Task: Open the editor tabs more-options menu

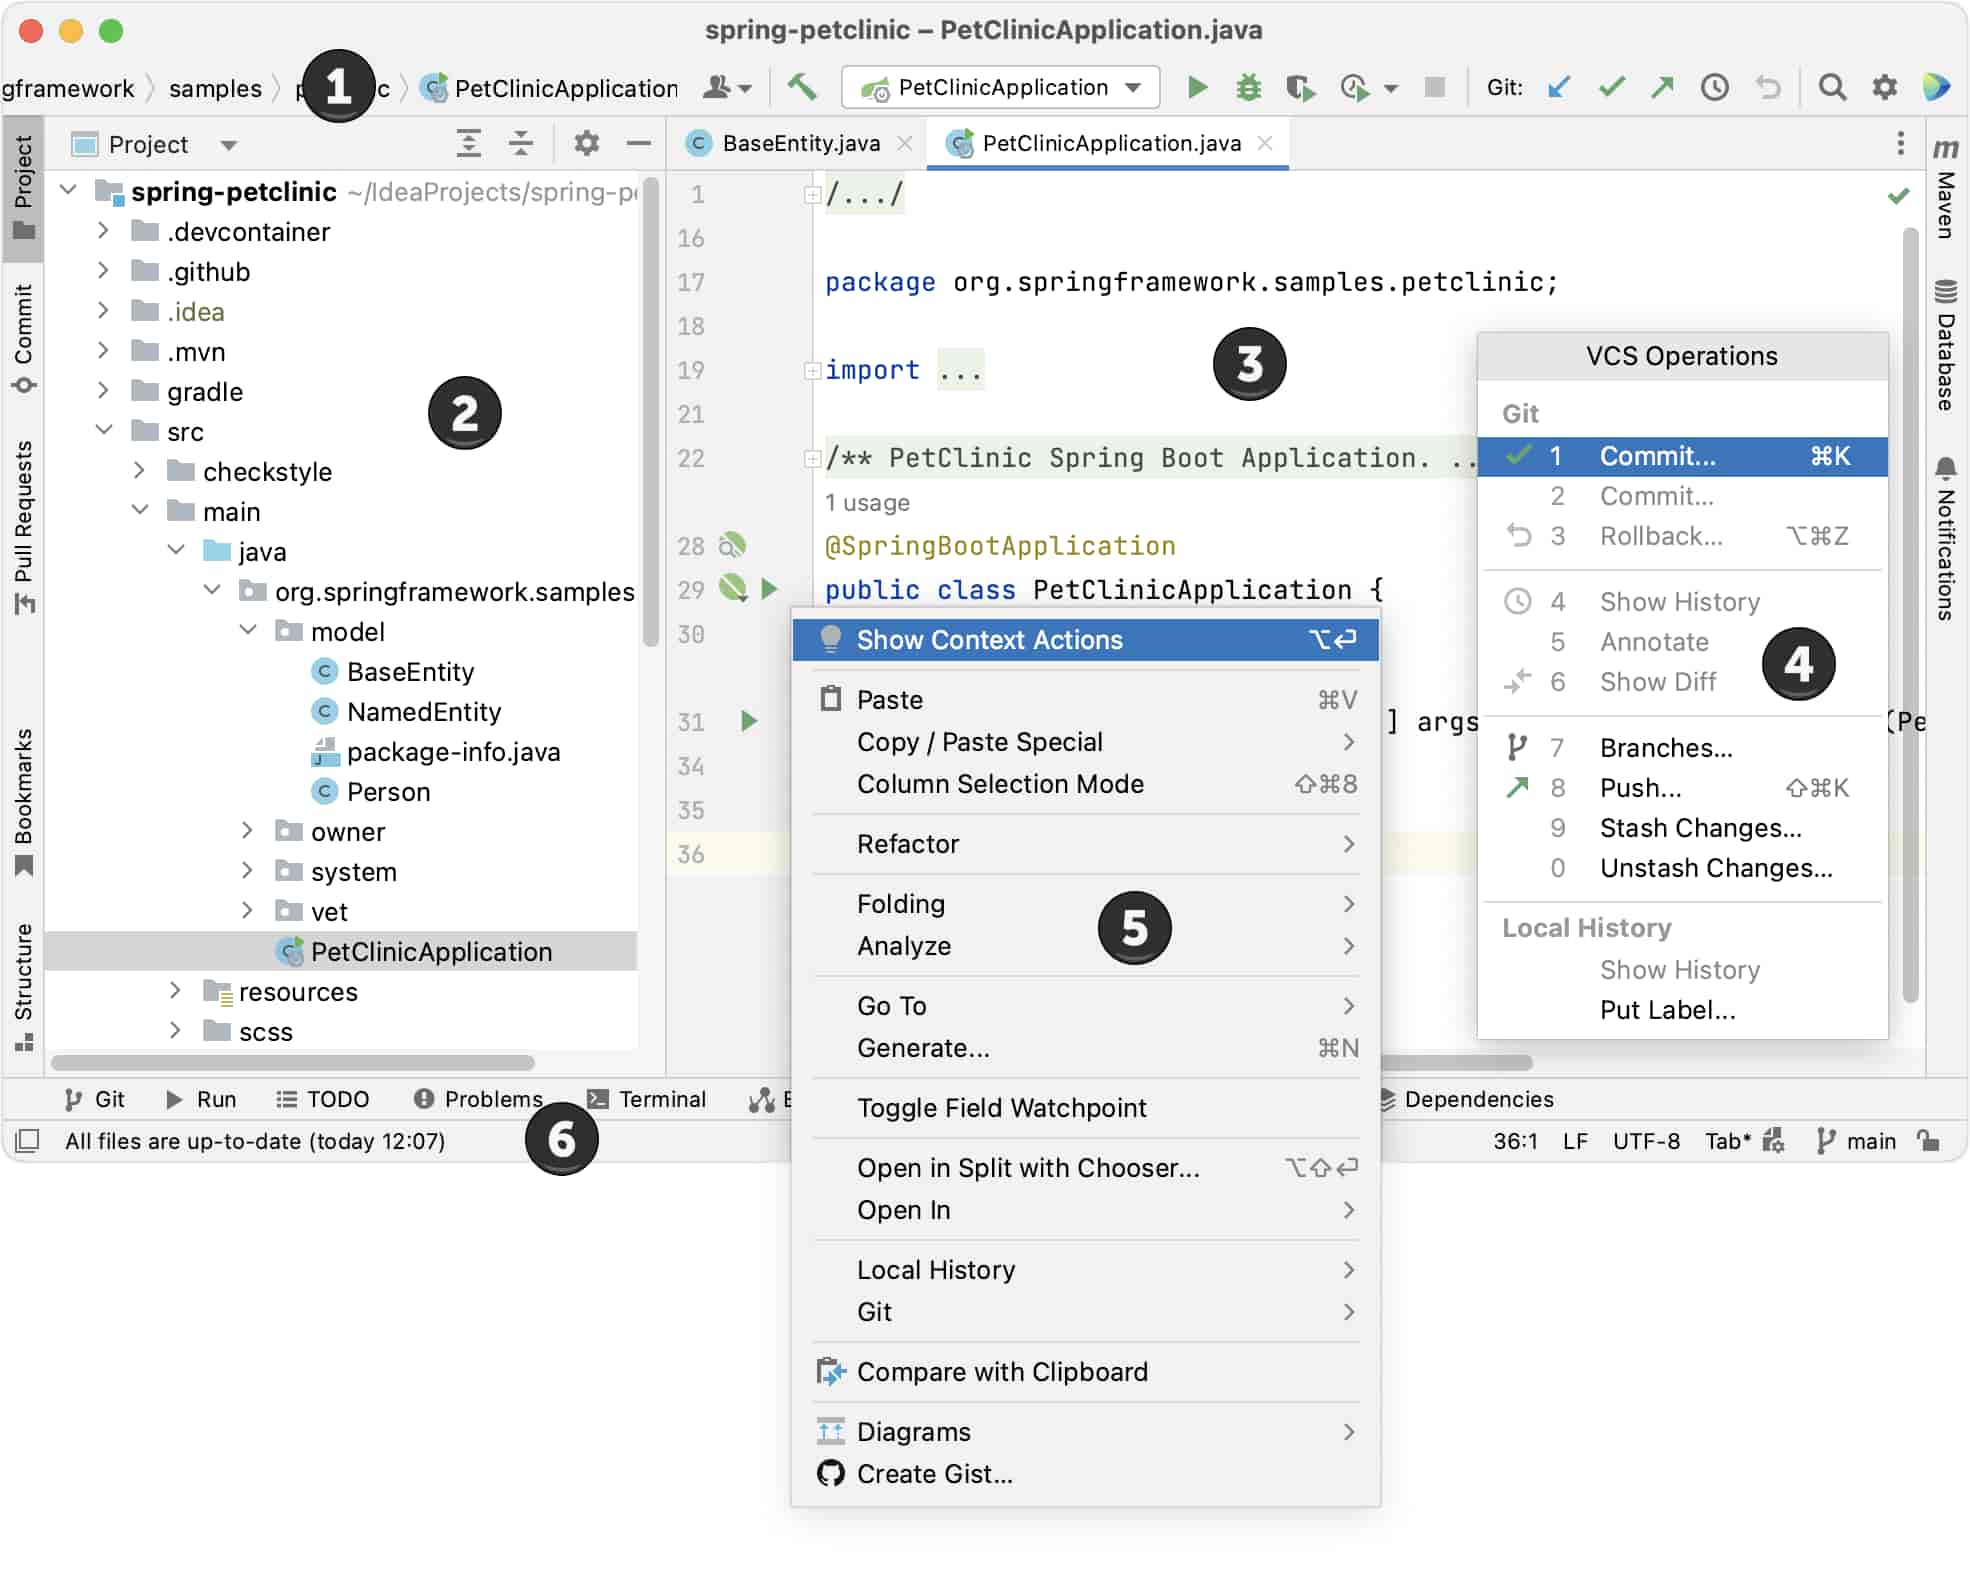Action: (1900, 143)
